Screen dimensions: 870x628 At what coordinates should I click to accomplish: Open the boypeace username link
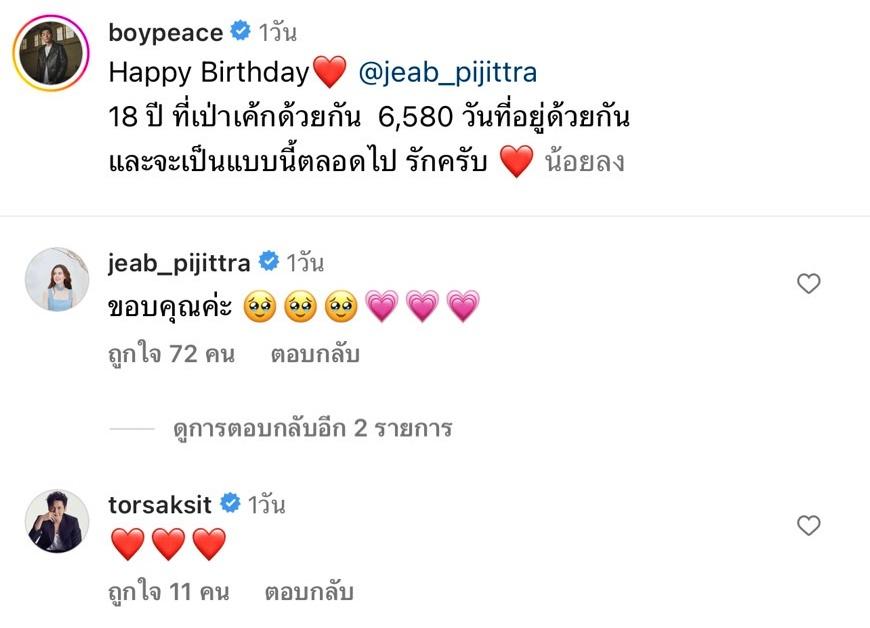(165, 33)
